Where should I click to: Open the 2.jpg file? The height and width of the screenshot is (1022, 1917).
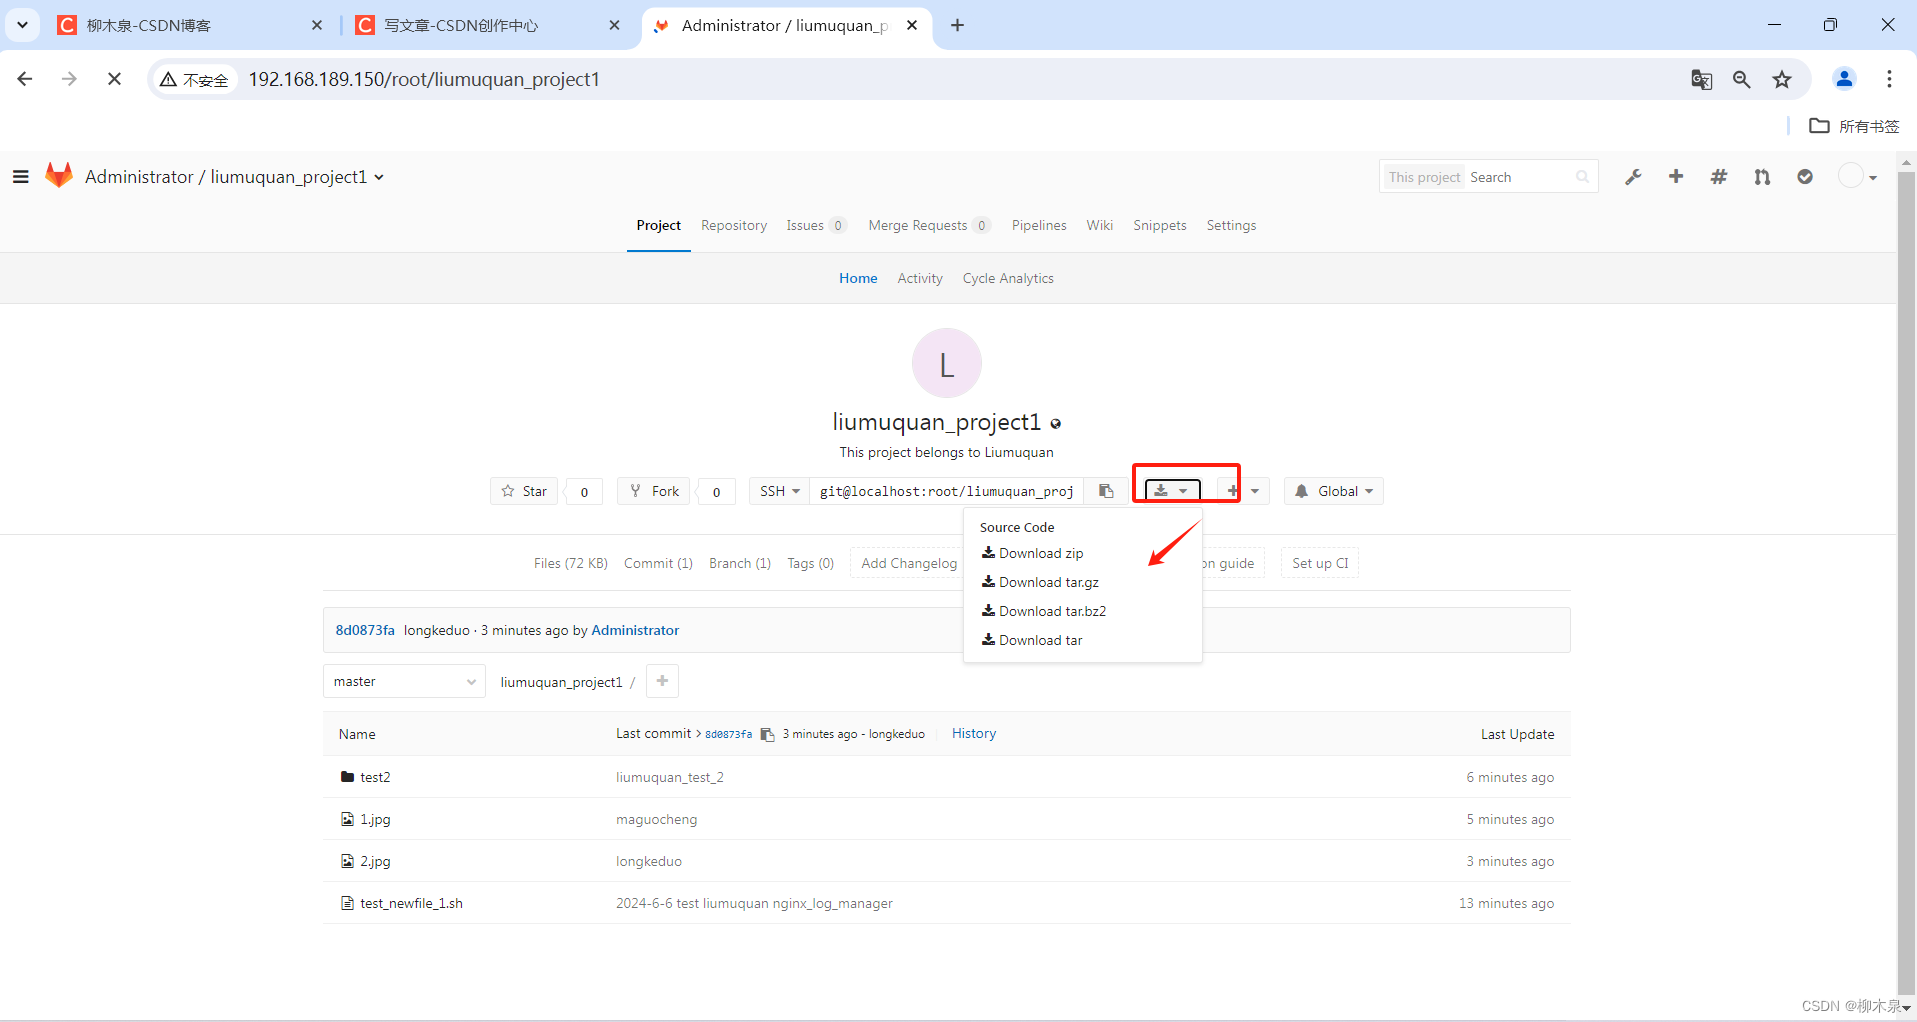tap(375, 861)
